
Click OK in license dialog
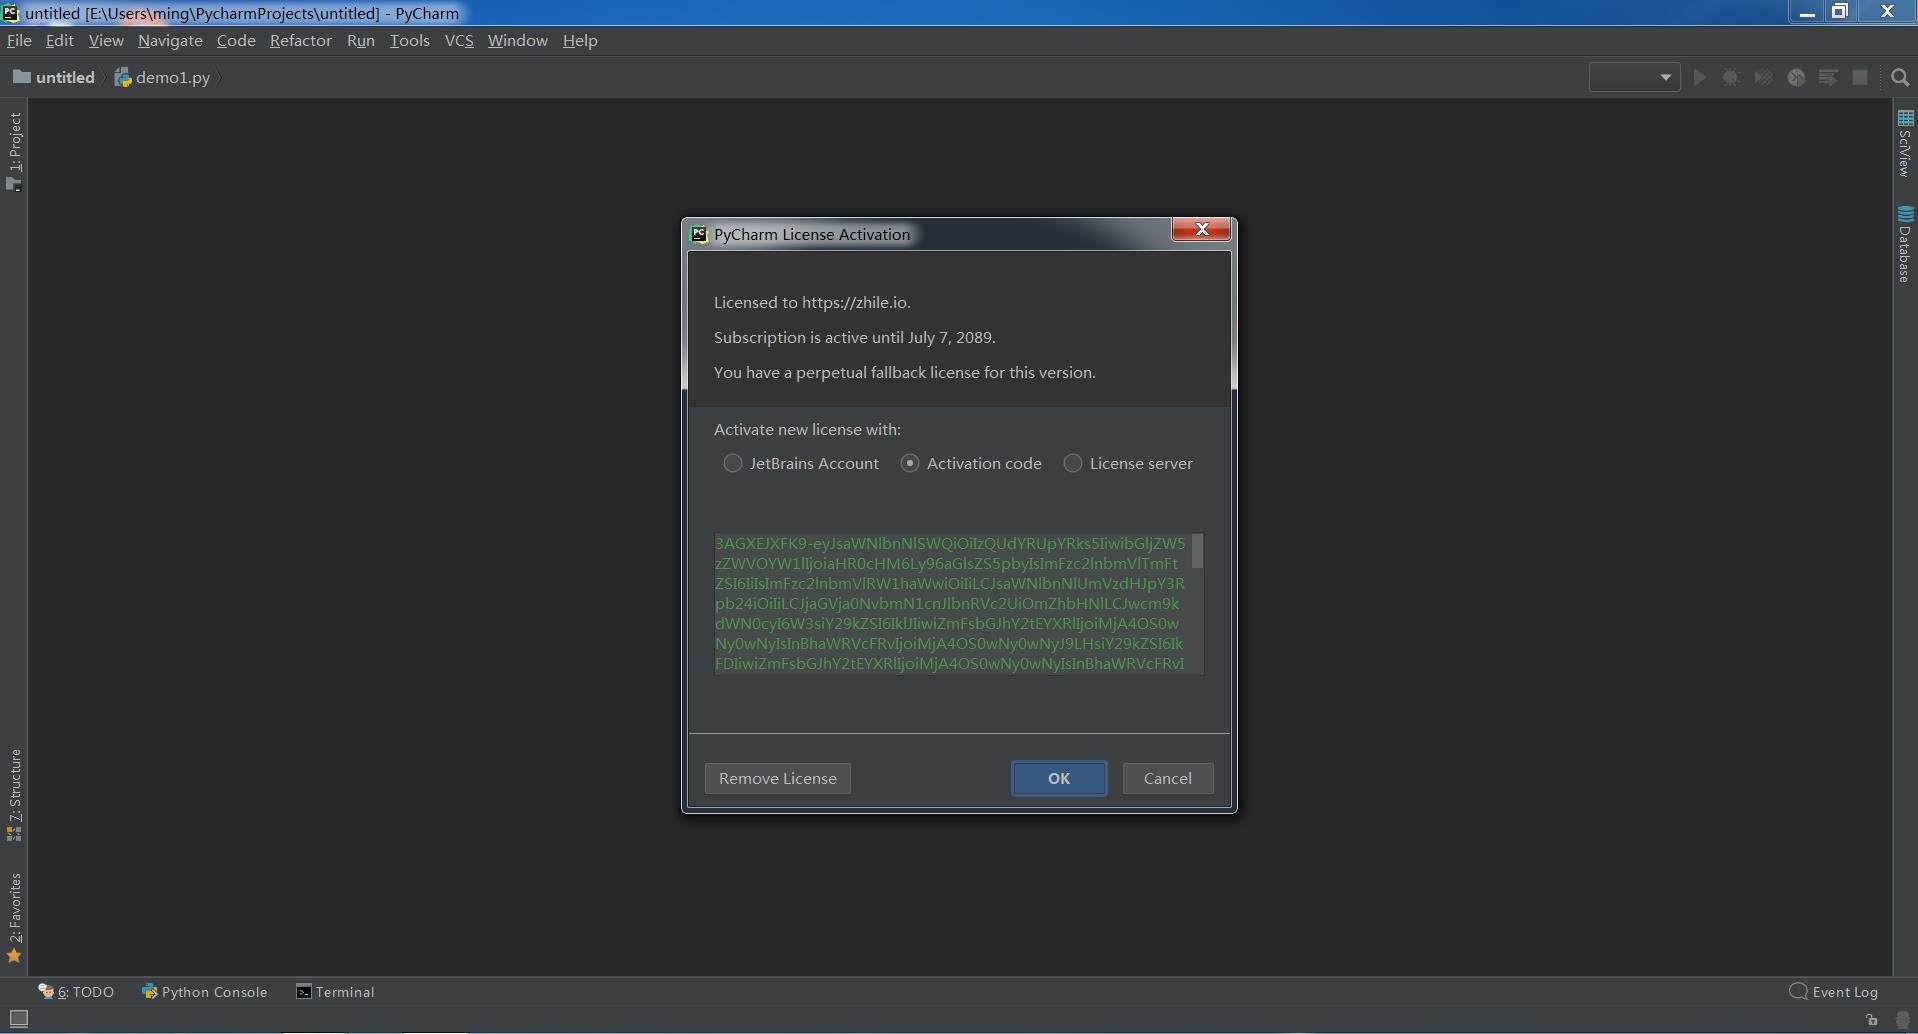1059,778
